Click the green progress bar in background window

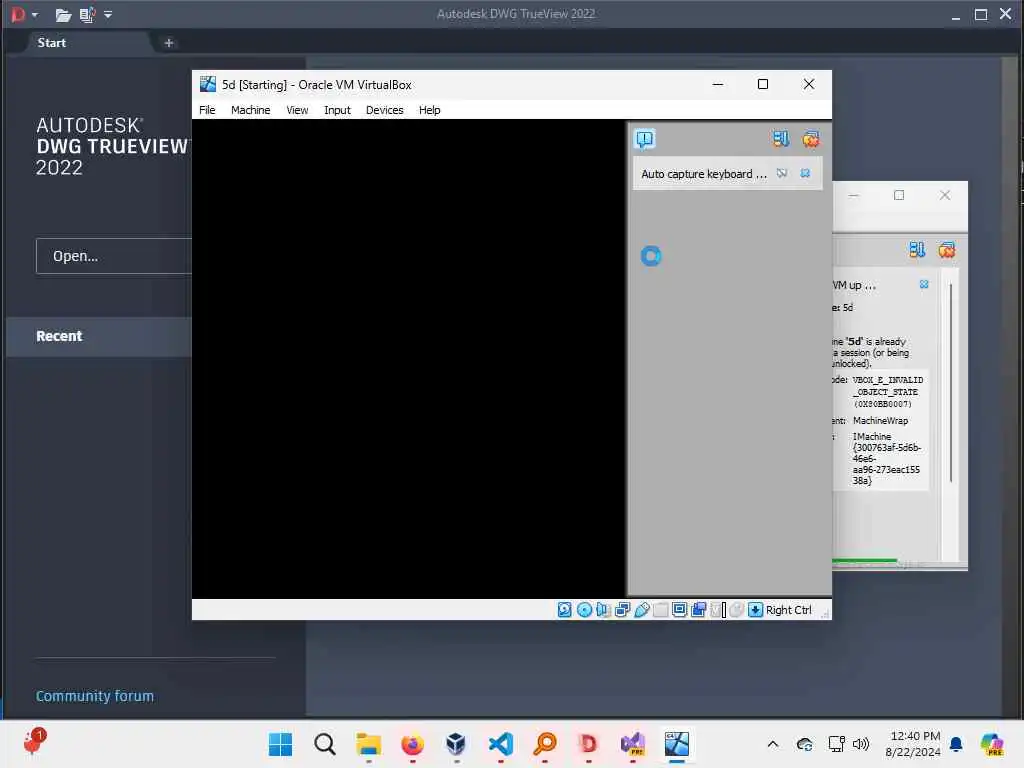tap(865, 560)
